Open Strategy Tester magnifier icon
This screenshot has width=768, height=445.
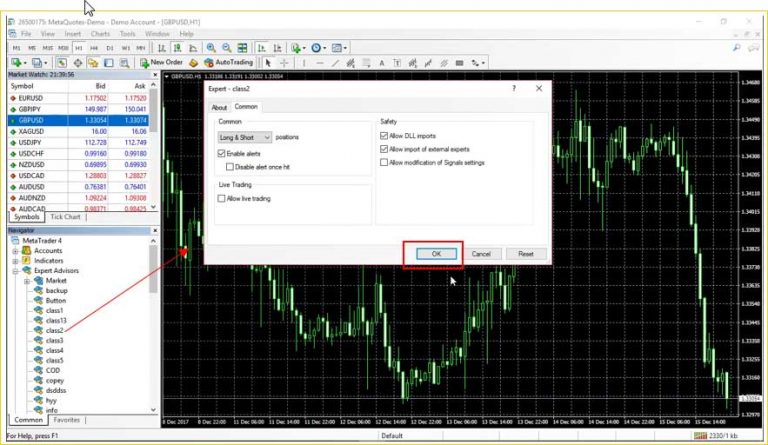click(x=124, y=63)
